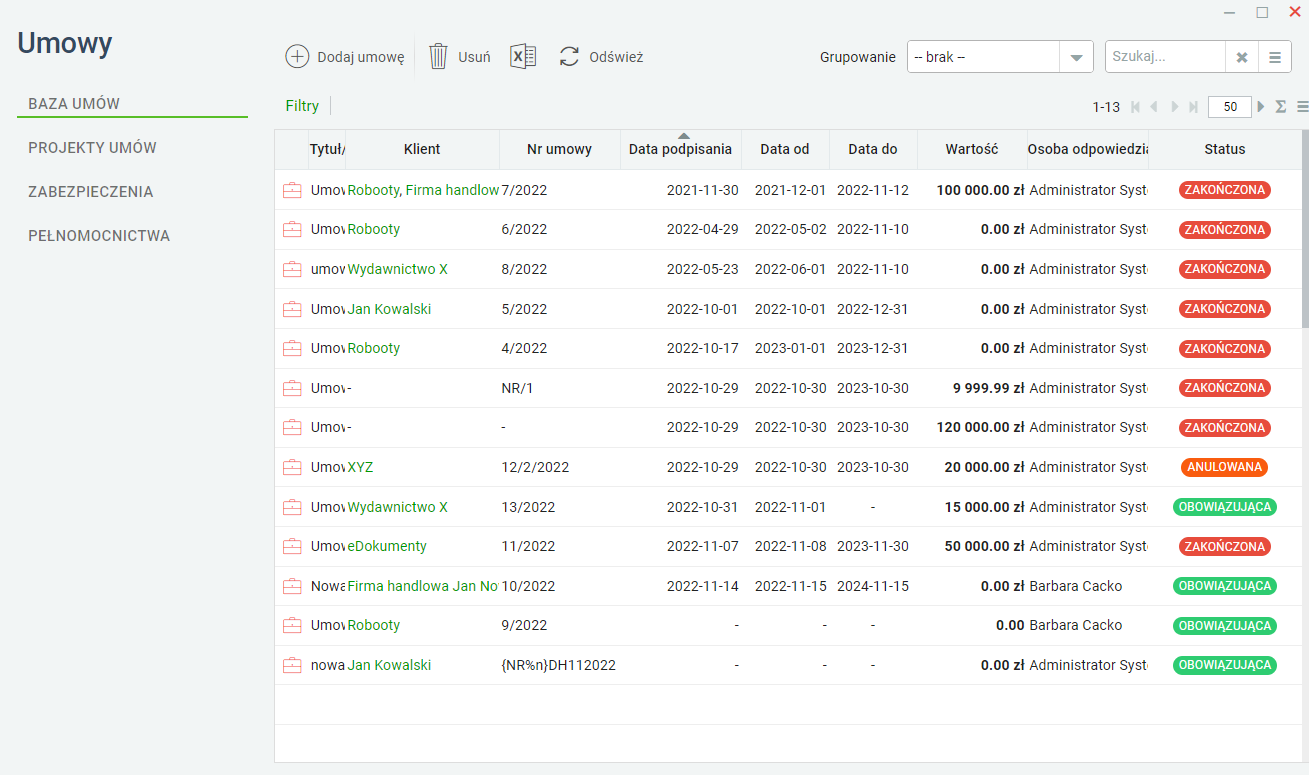1309x775 pixels.
Task: Sort by Data podpisania column header
Action: coord(680,149)
